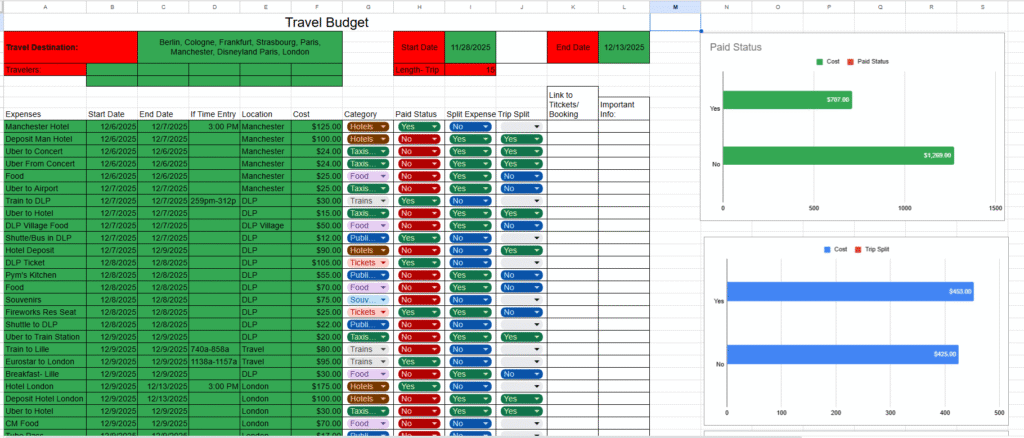The image size is (1024, 438).
Task: Open Trip Split dropdown for Uber to Airport
Action: (522, 188)
